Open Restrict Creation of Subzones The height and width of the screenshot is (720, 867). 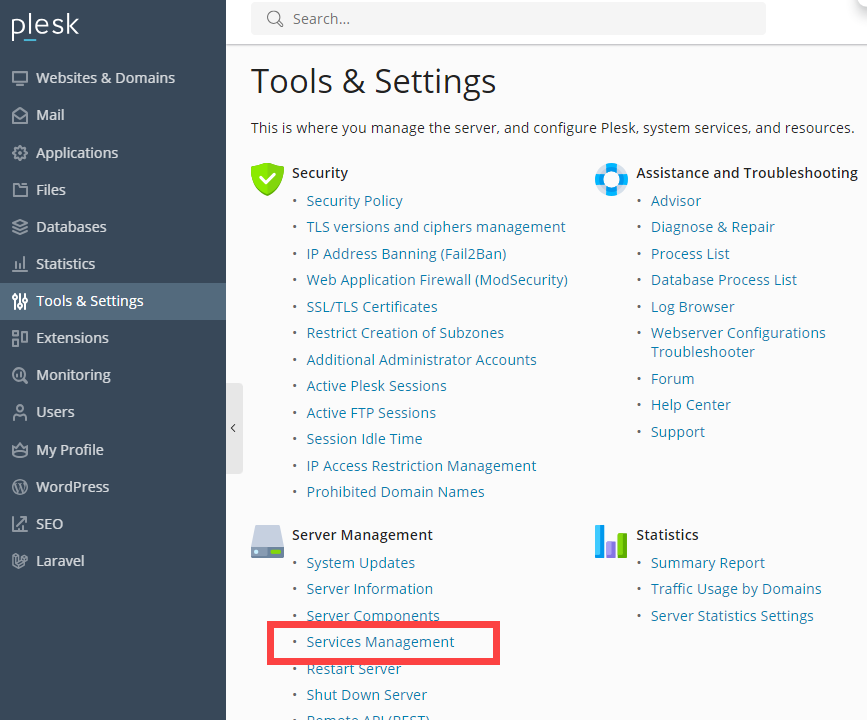[405, 333]
